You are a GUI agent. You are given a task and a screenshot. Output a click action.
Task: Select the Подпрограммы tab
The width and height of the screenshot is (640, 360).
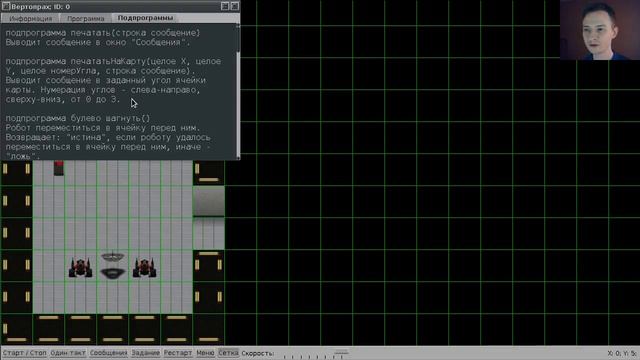[145, 18]
